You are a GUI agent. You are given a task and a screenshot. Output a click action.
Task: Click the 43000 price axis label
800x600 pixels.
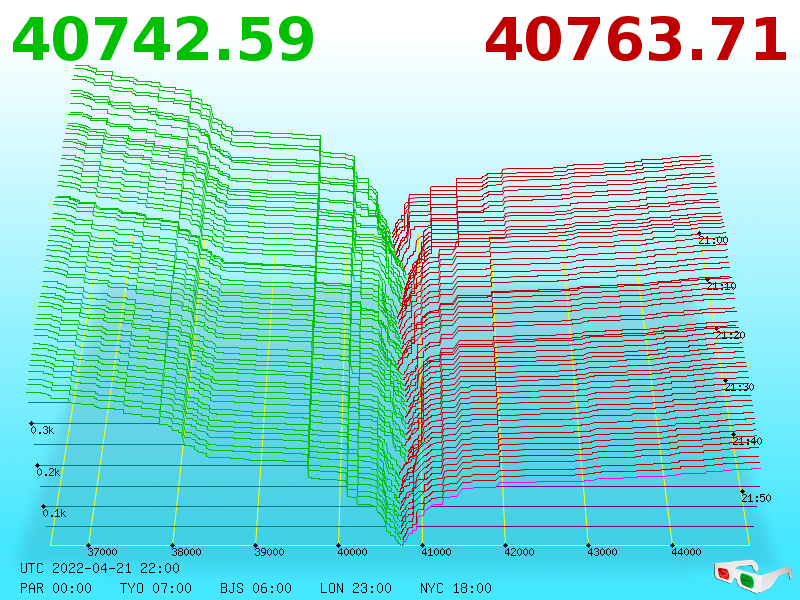(603, 552)
